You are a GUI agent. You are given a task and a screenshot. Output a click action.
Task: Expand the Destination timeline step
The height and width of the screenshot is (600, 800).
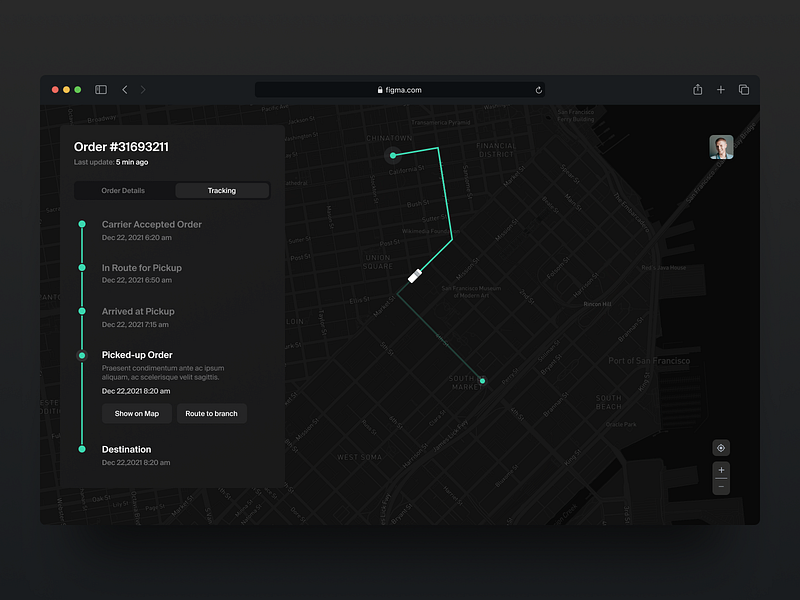point(126,449)
